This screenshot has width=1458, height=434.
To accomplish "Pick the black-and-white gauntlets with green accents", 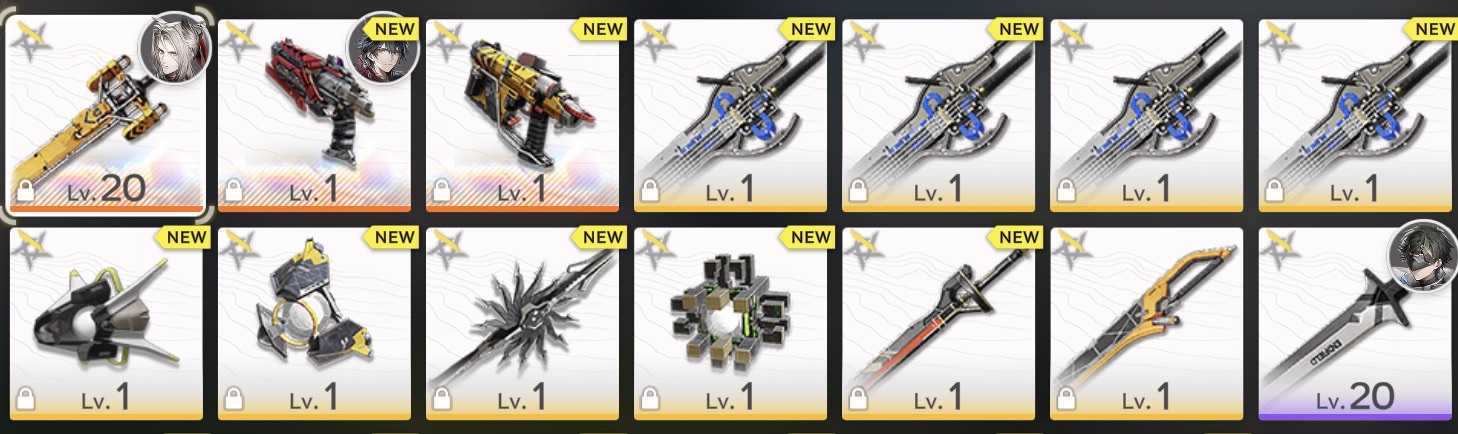I will click(x=106, y=323).
